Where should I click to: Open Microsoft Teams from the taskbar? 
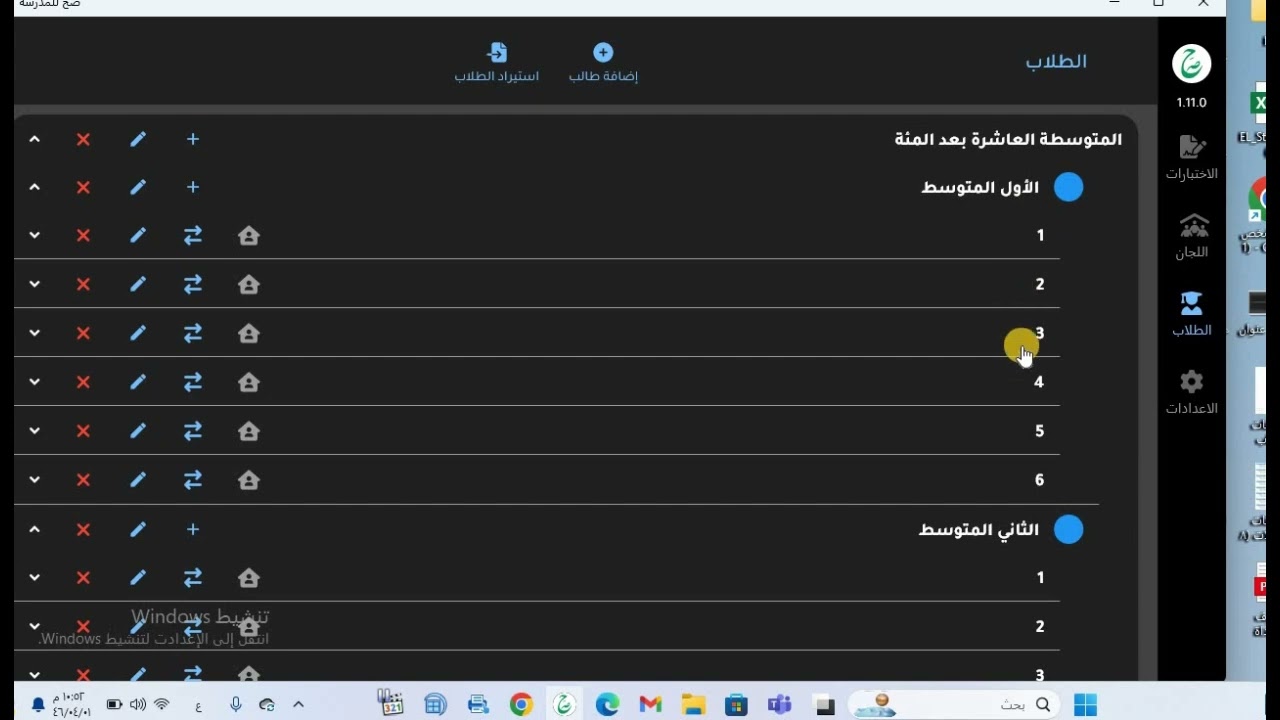point(779,705)
